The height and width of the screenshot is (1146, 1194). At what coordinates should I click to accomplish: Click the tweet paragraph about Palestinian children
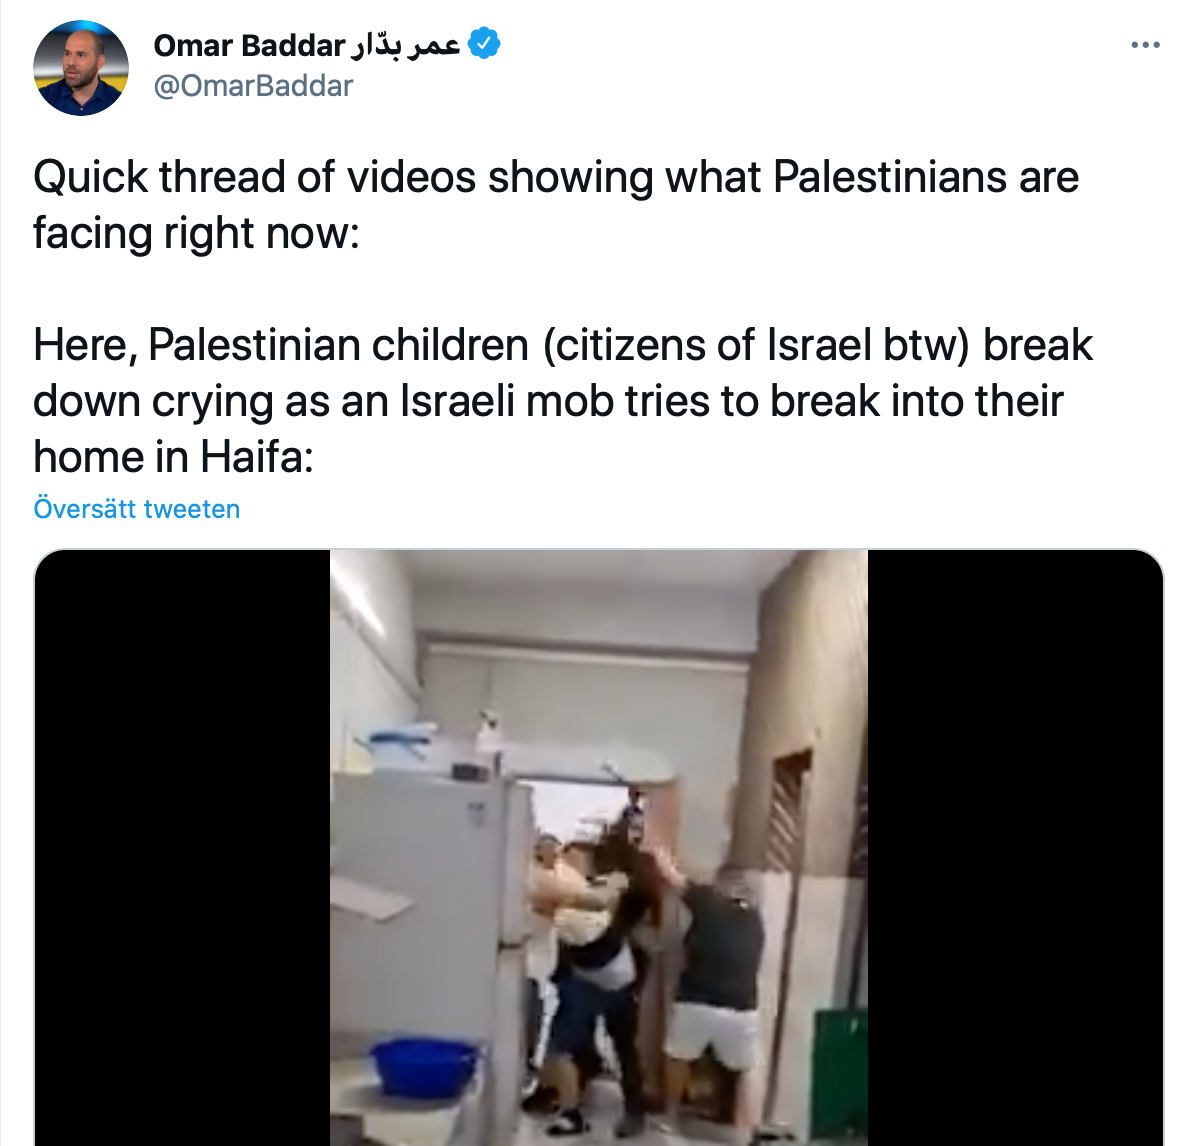(x=563, y=401)
